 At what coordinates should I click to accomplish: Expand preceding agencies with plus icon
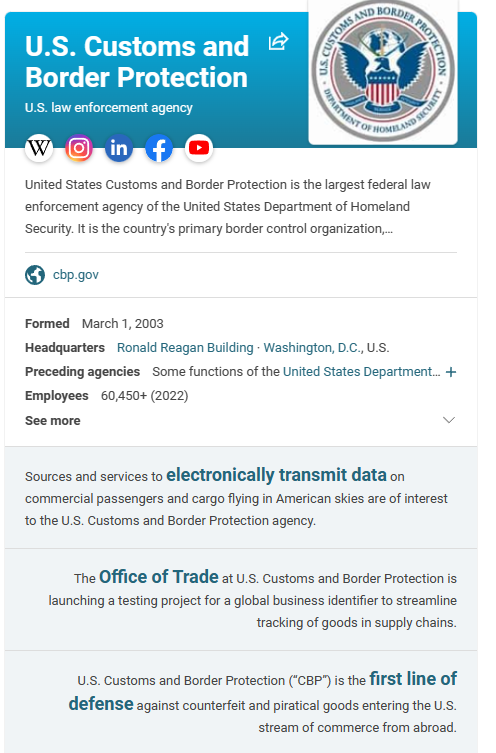pos(451,372)
